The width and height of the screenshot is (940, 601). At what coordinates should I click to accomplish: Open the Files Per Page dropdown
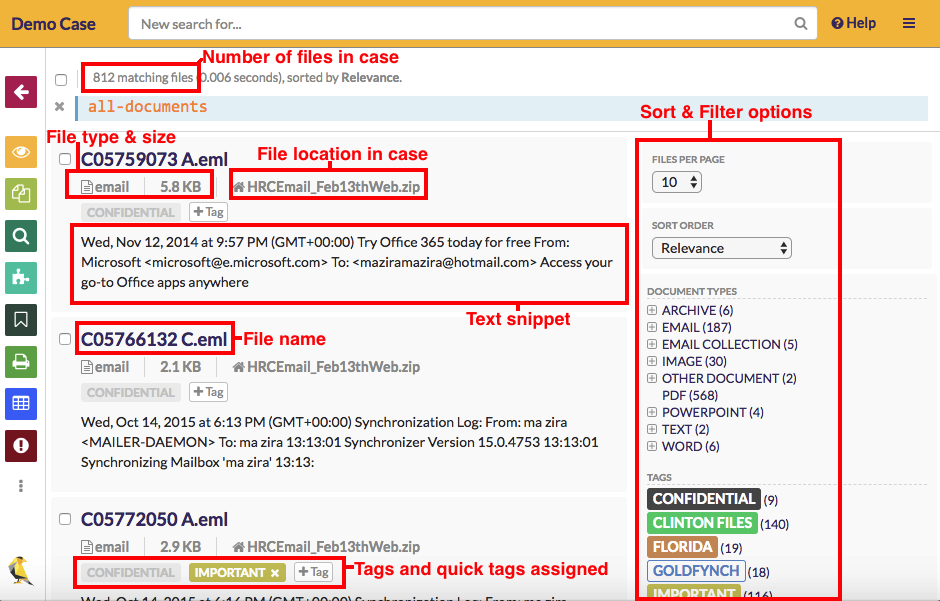click(677, 182)
